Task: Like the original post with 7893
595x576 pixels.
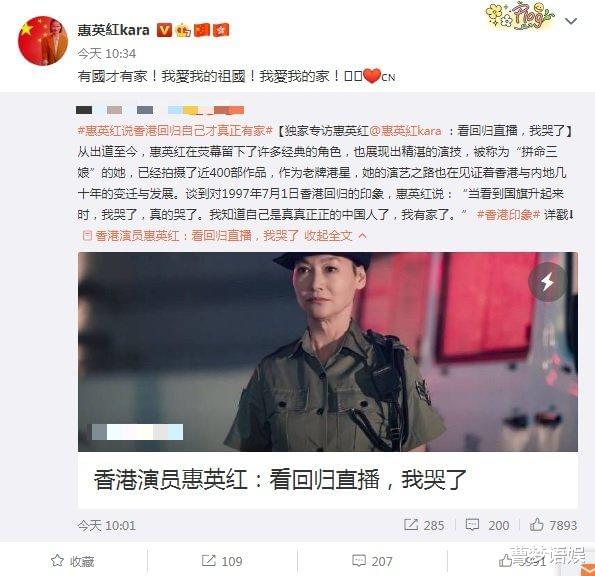Action: pyautogui.click(x=553, y=525)
